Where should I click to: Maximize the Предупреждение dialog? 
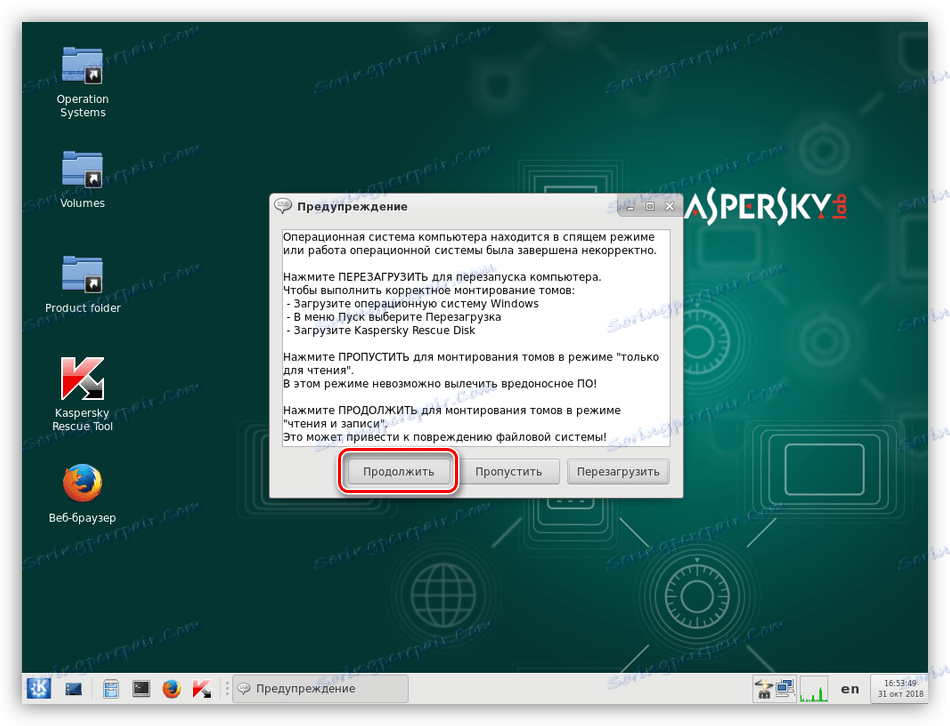pyautogui.click(x=650, y=207)
